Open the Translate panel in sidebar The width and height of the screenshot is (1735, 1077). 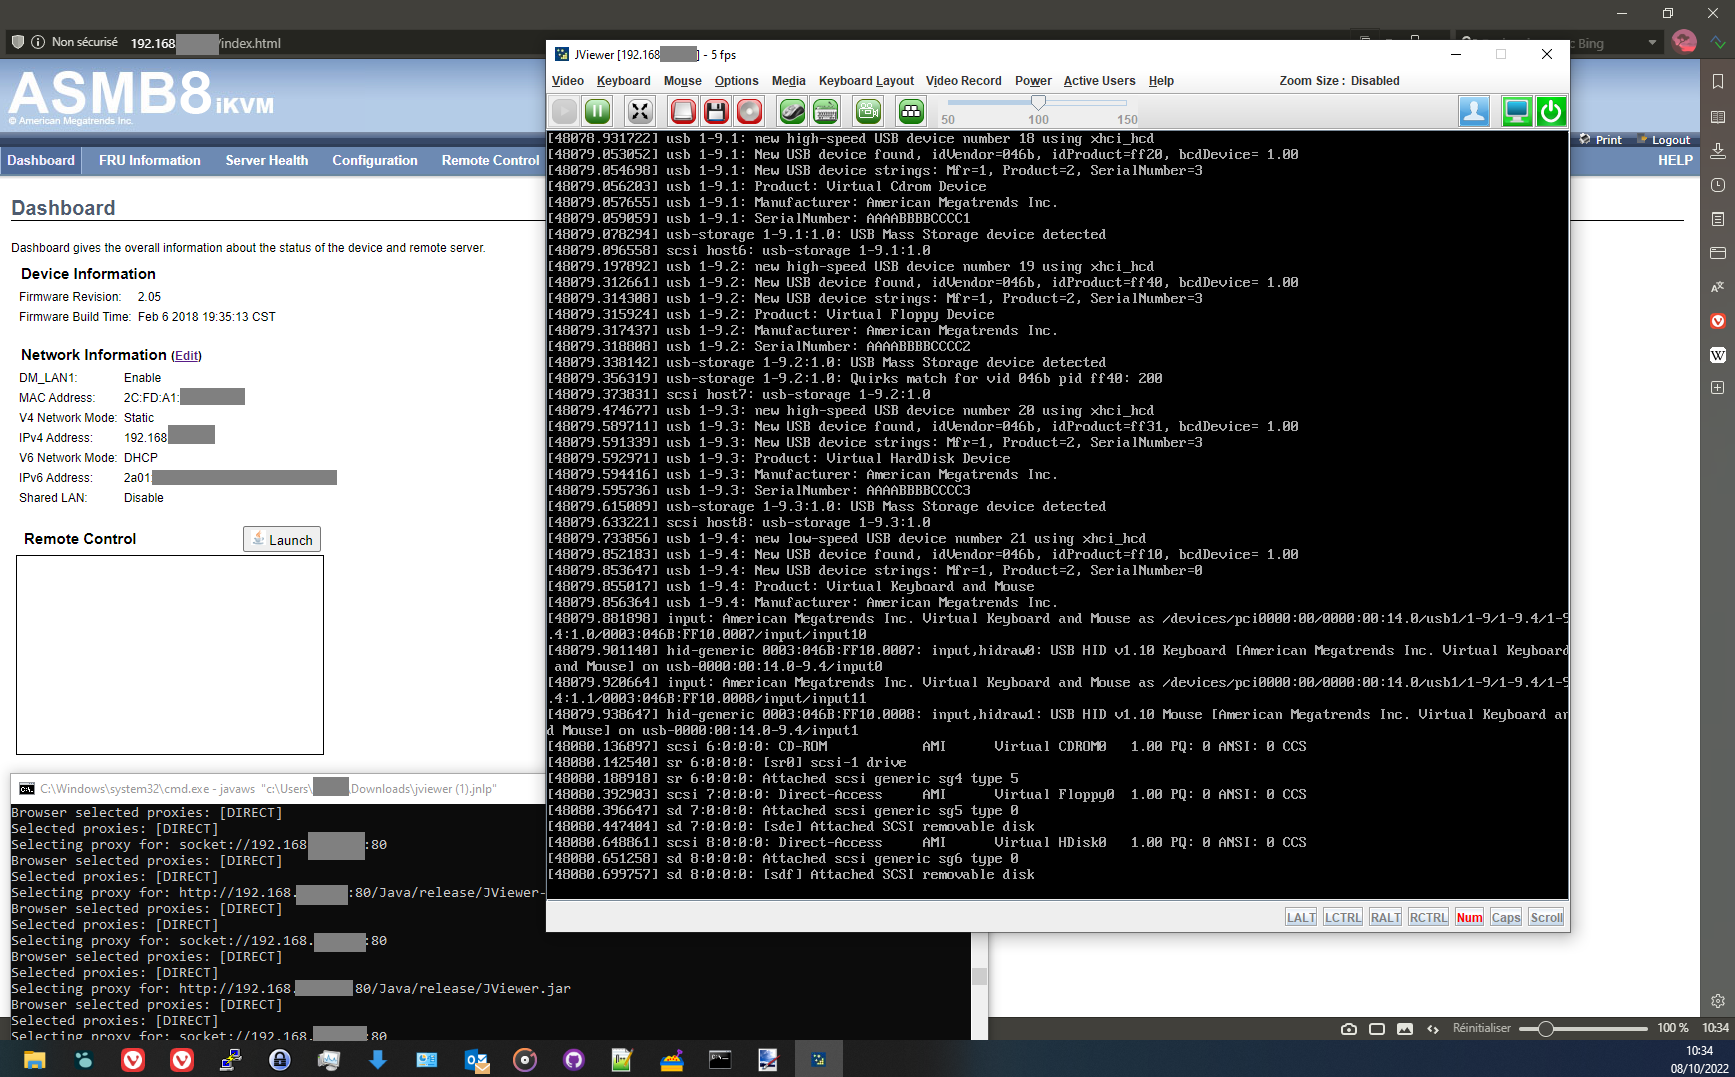[1718, 287]
